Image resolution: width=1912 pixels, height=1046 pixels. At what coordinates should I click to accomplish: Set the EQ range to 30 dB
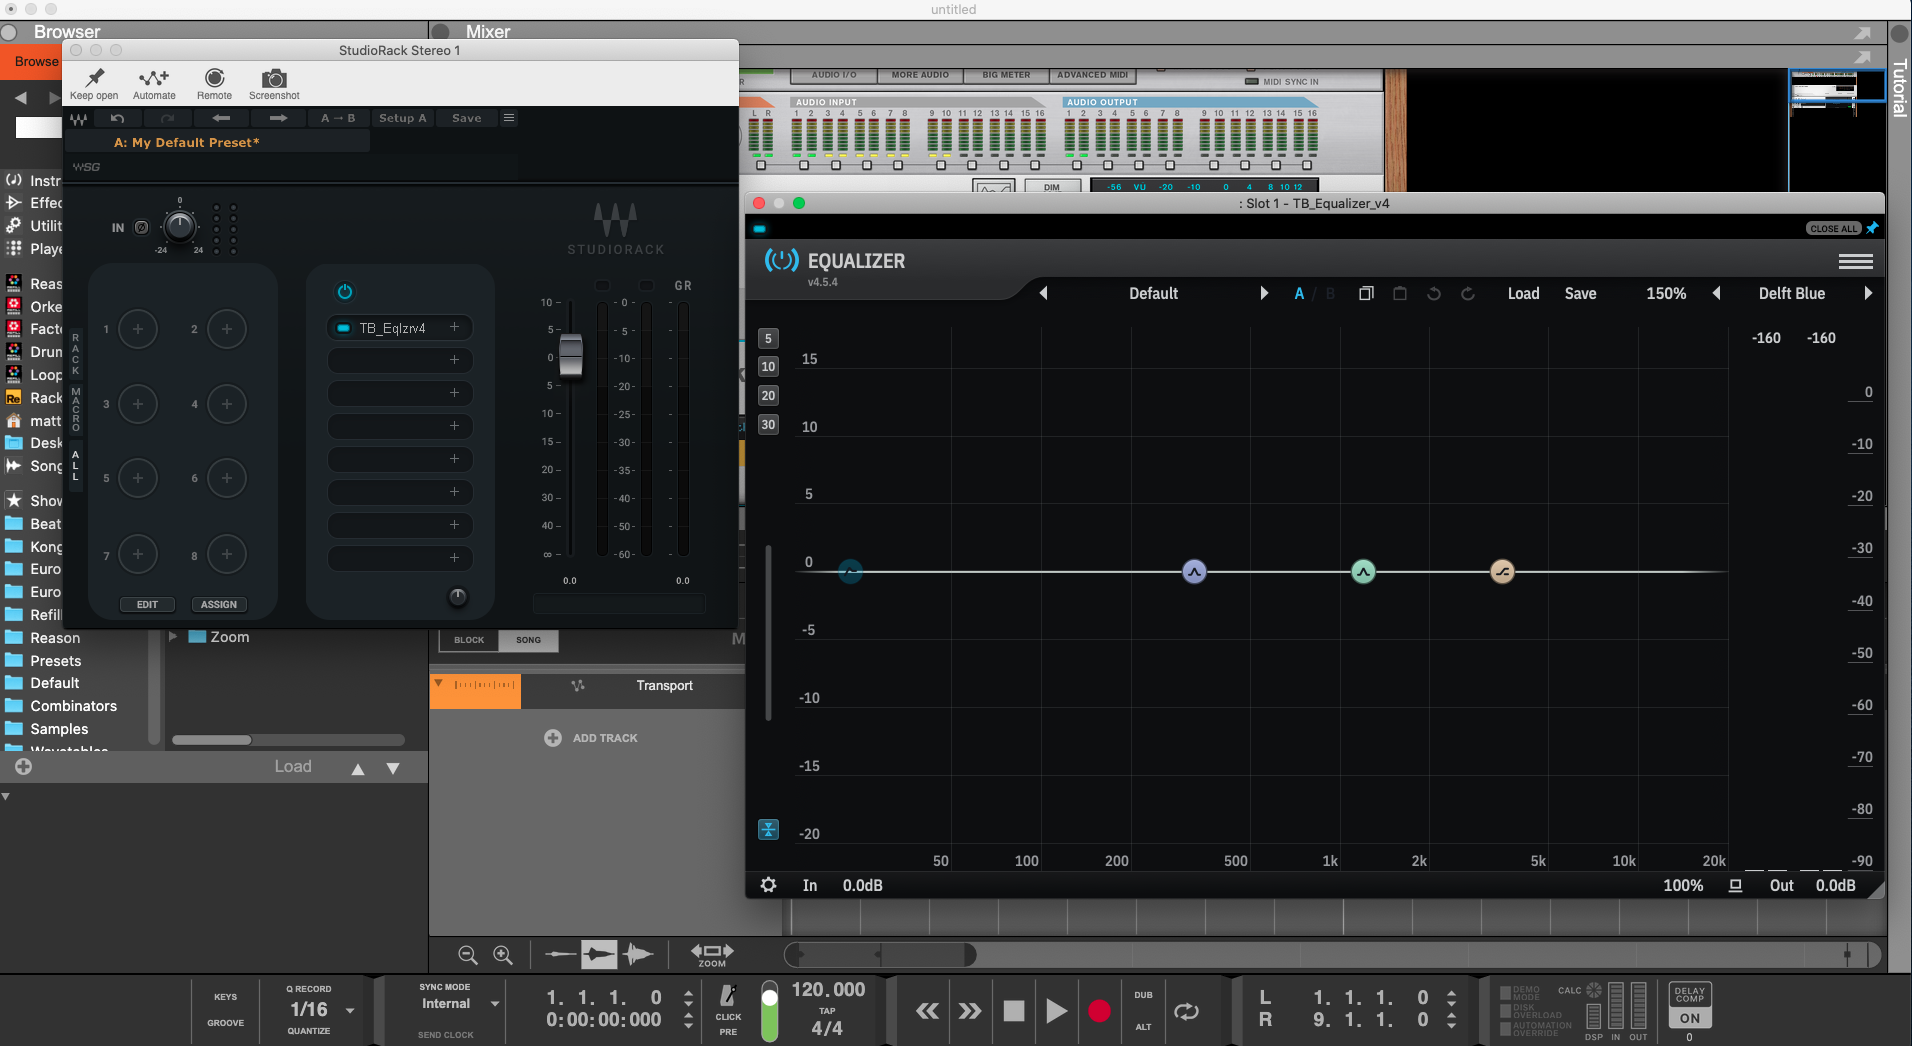(768, 425)
